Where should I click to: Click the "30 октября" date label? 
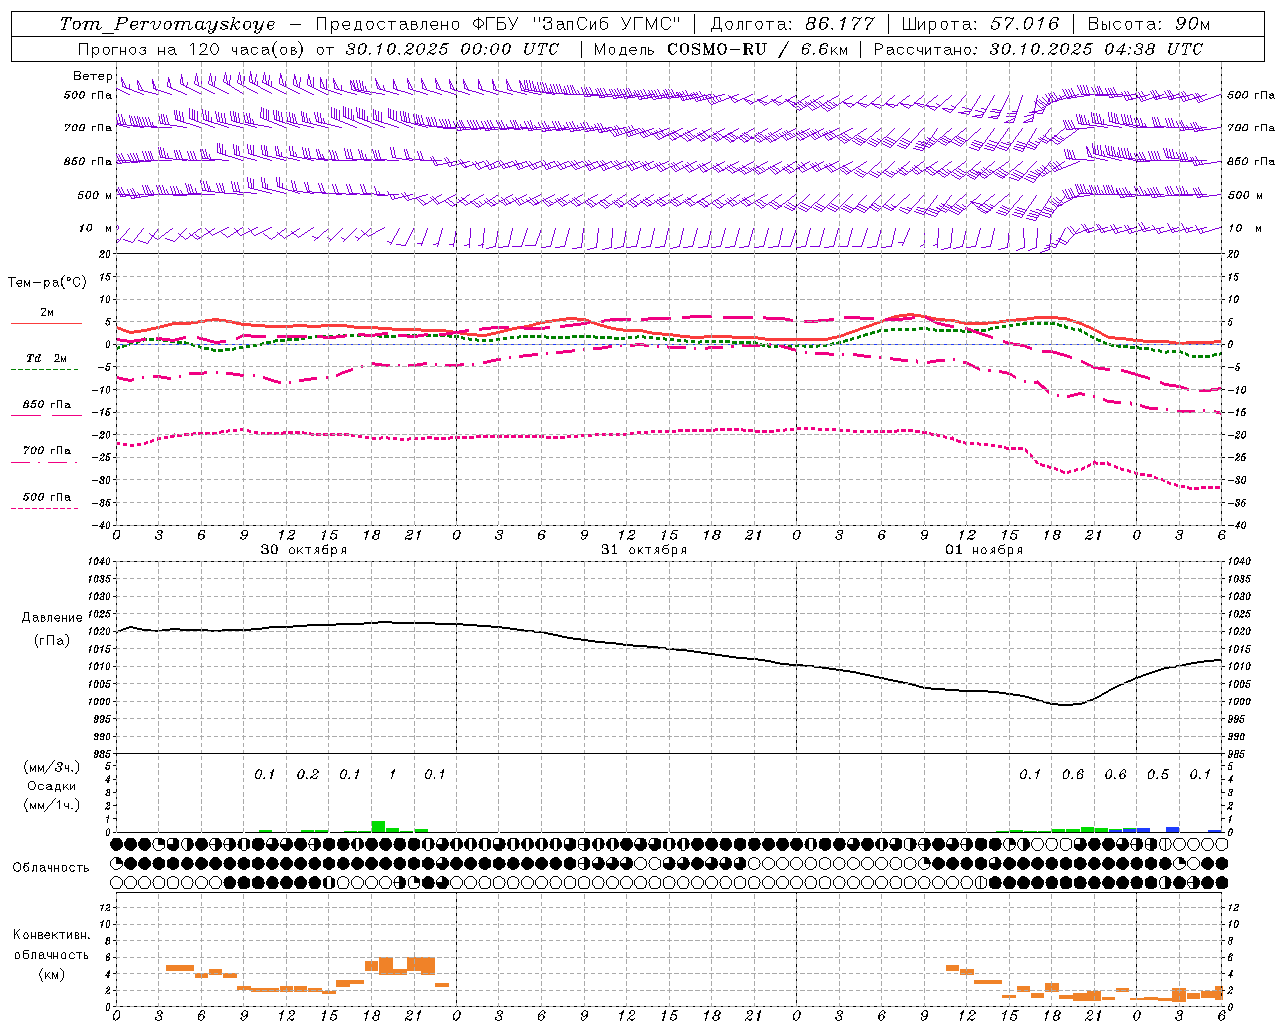click(x=304, y=550)
